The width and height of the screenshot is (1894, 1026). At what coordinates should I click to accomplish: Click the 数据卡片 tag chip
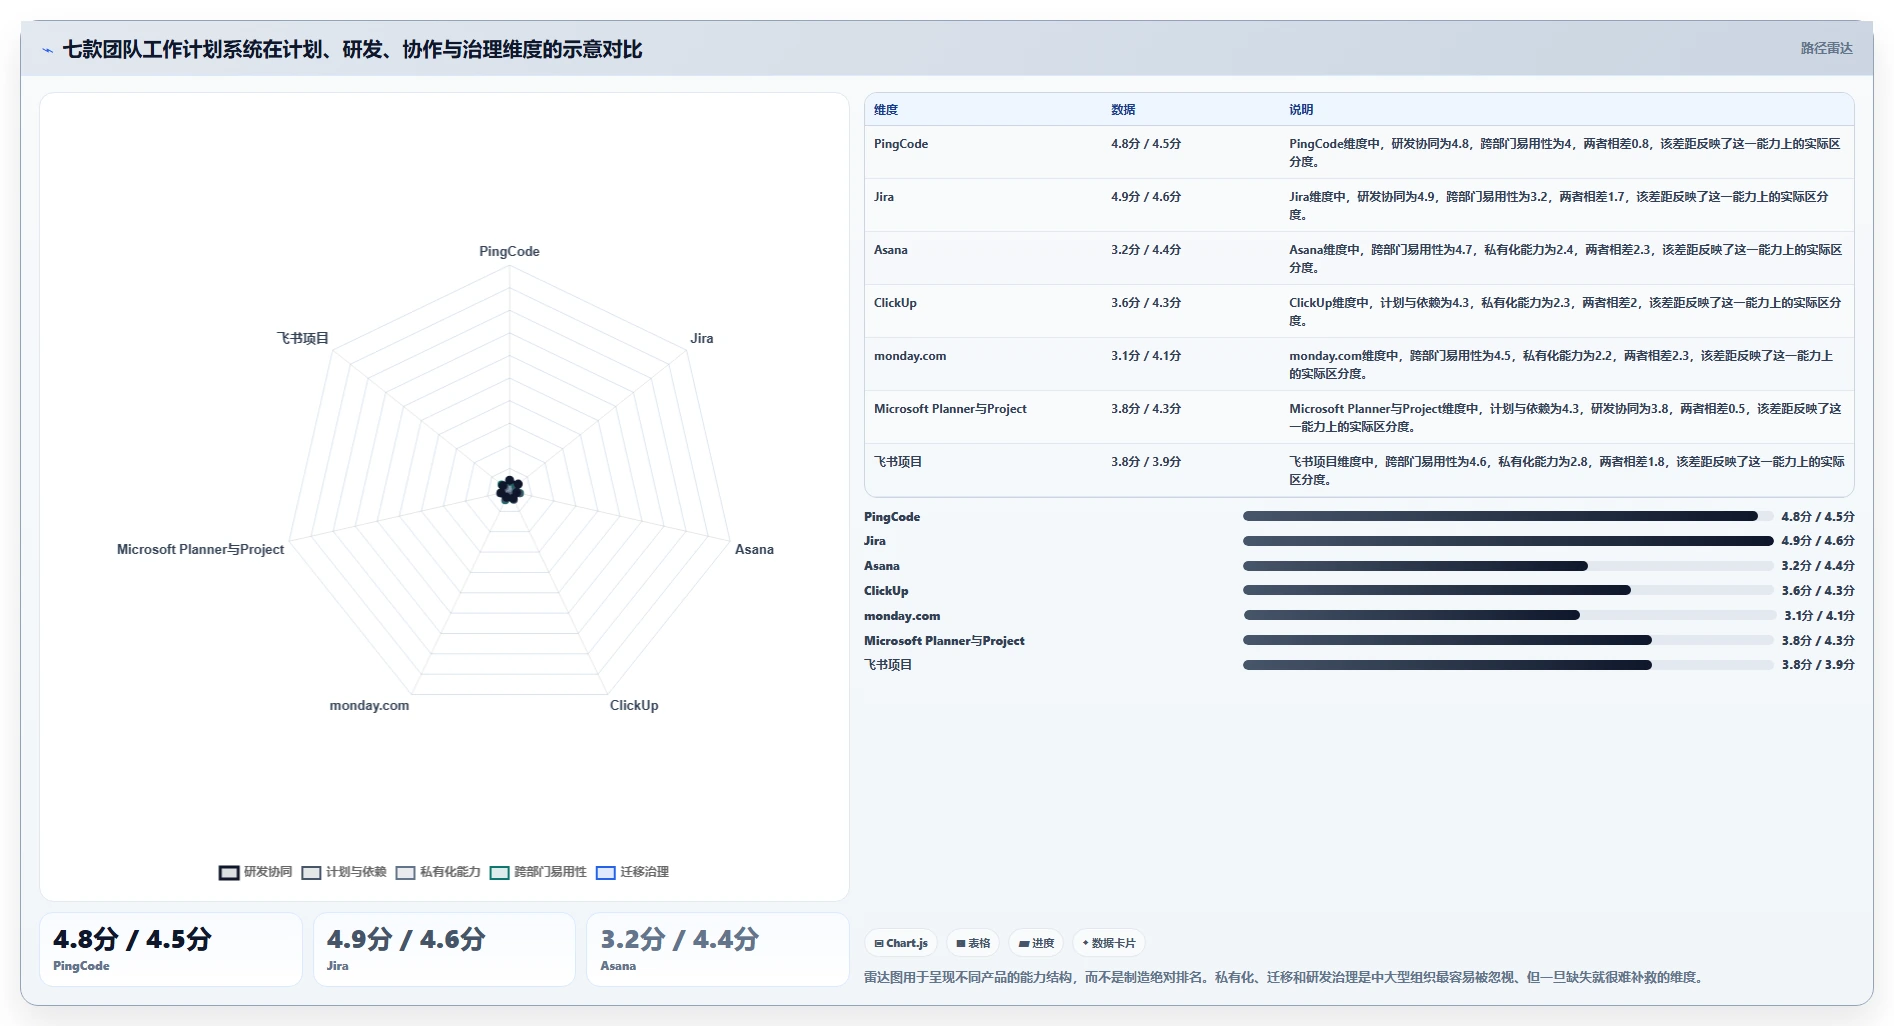point(1109,943)
